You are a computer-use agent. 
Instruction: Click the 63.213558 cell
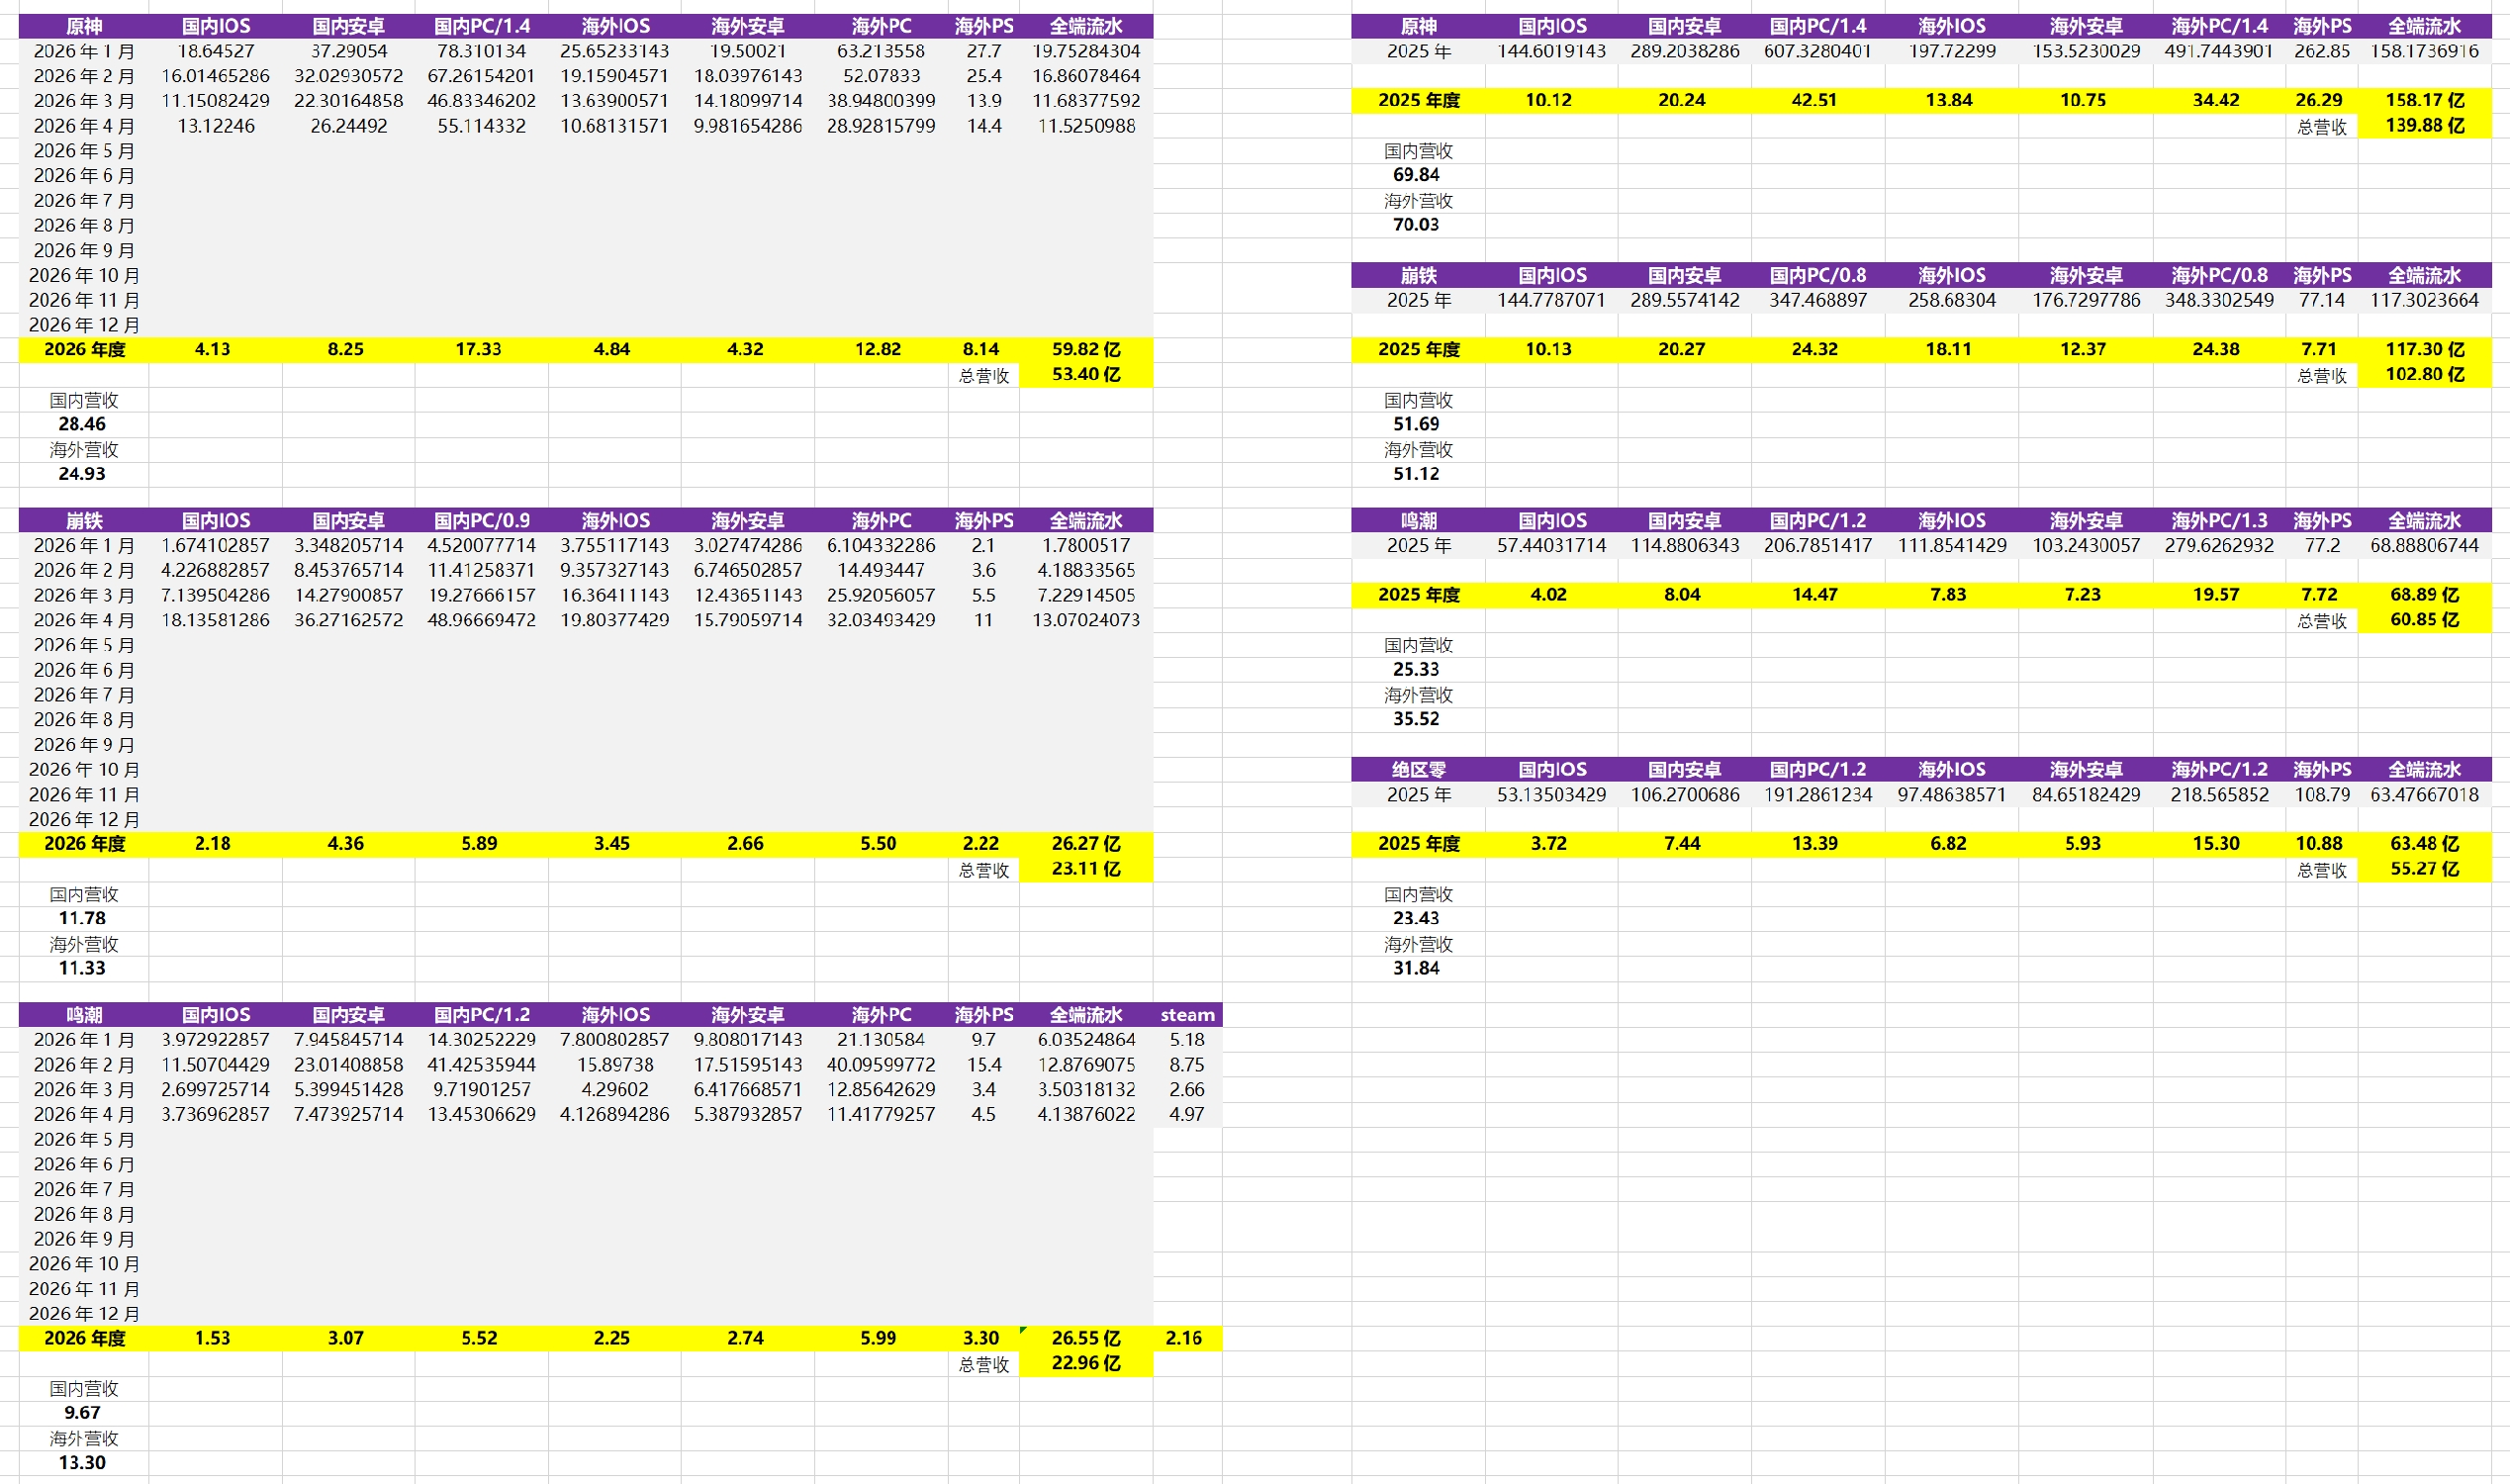[x=881, y=51]
